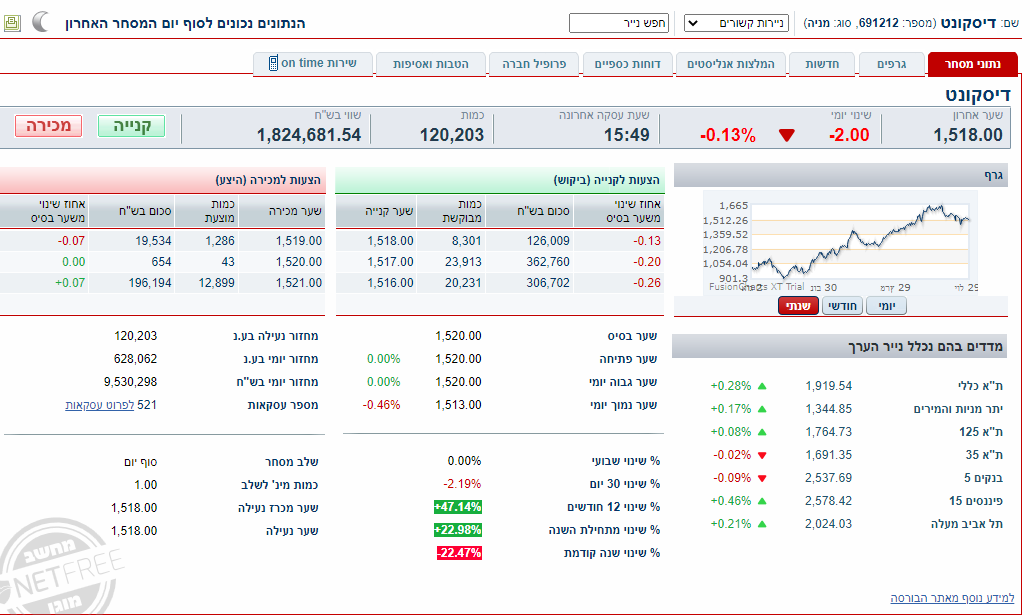Click the daily turnover 9,530,298 value
The width and height of the screenshot is (1030, 615).
(x=130, y=382)
